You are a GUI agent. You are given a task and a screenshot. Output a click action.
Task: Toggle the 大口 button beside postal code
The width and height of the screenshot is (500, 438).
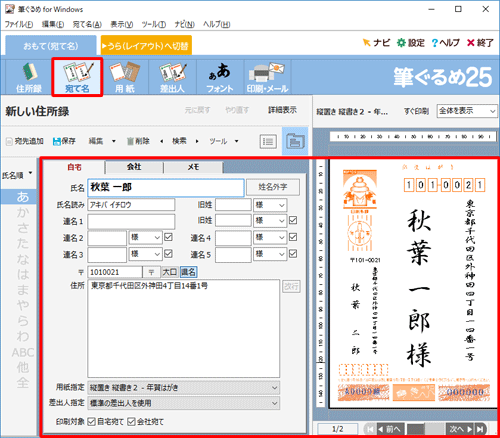169,272
